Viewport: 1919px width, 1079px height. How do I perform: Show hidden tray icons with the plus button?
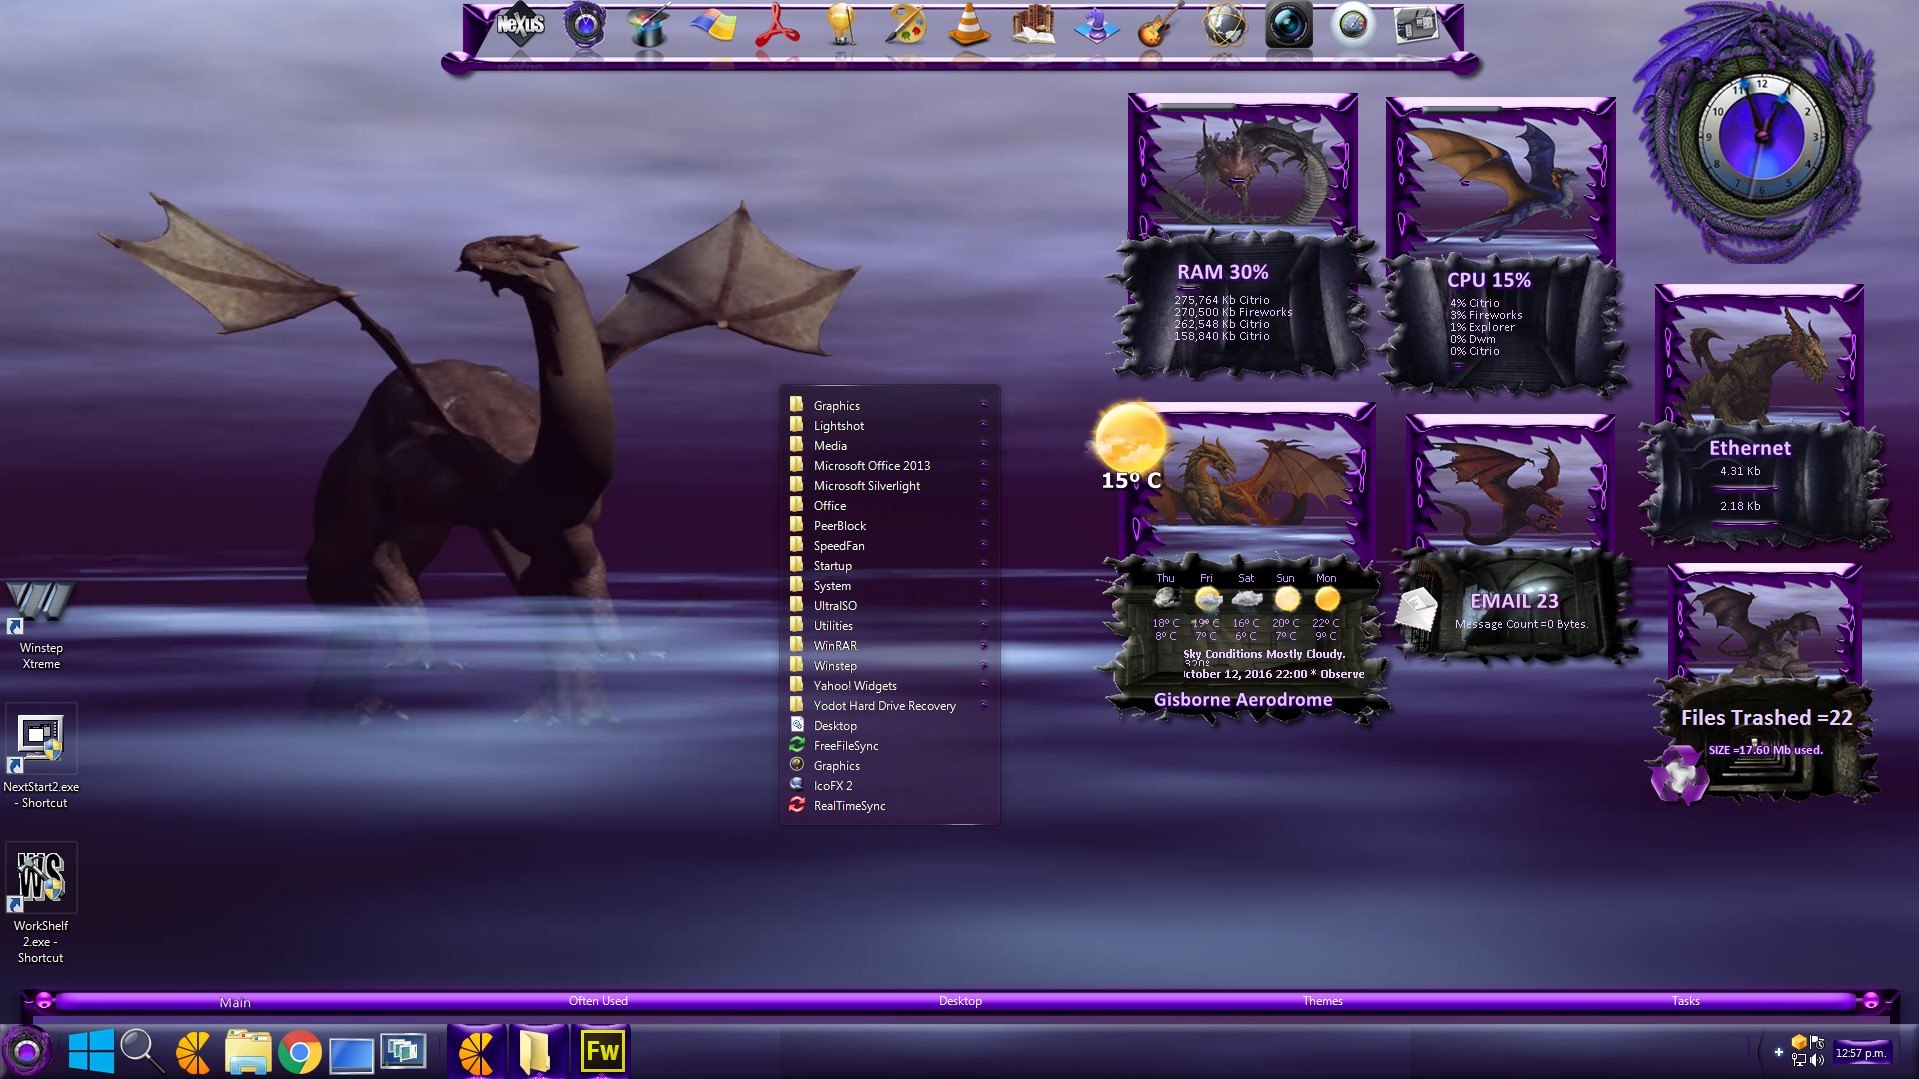pos(1778,1052)
